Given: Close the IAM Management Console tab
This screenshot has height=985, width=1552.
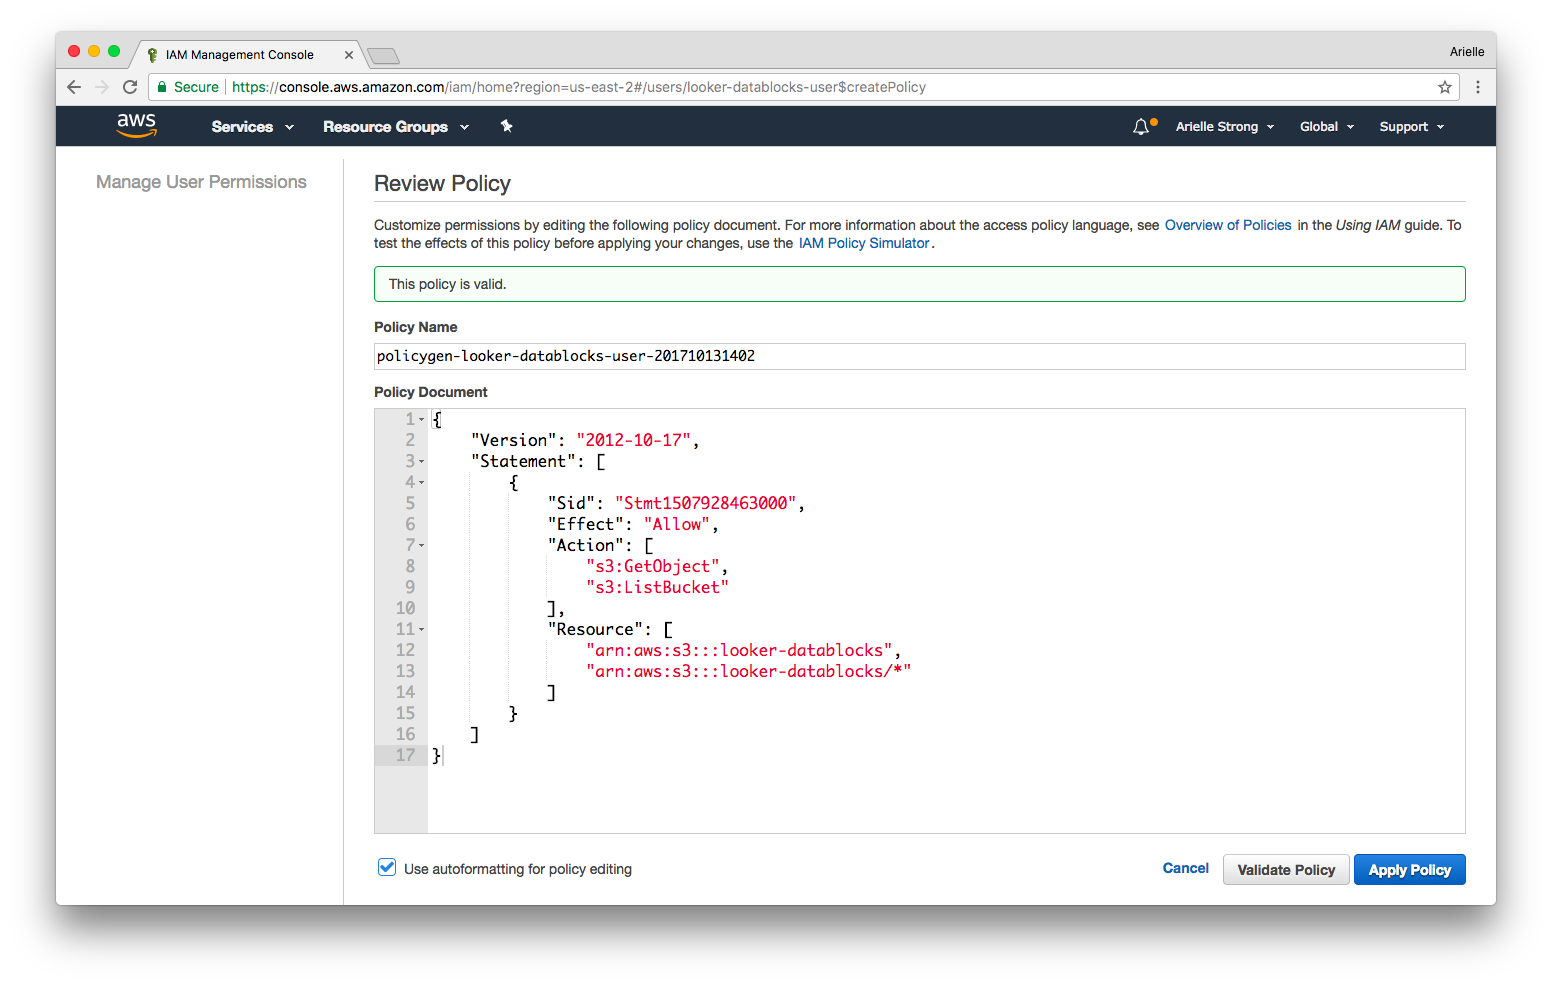Looking at the screenshot, I should 349,55.
